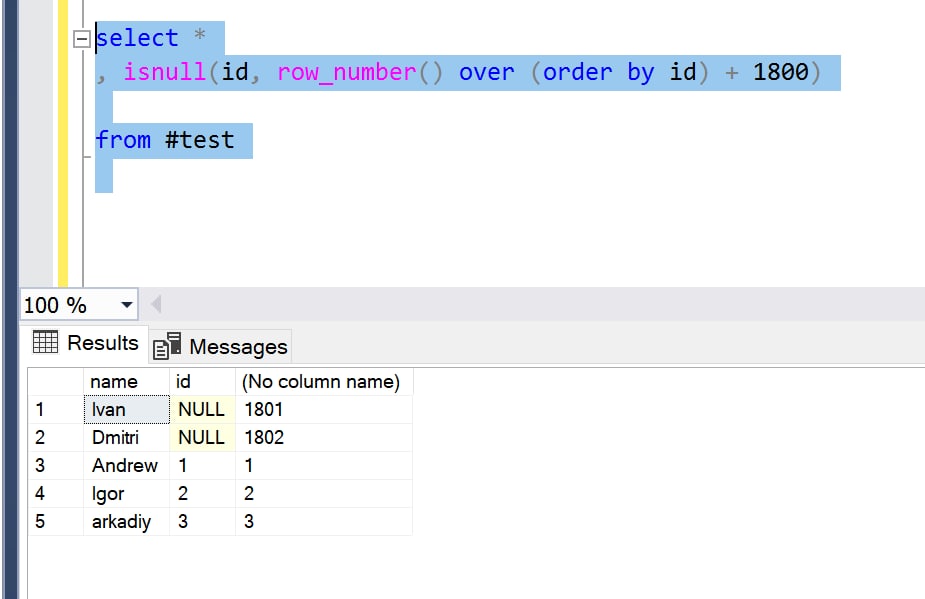
Task: Open the 100 % zoom dropdown
Action: tap(126, 305)
